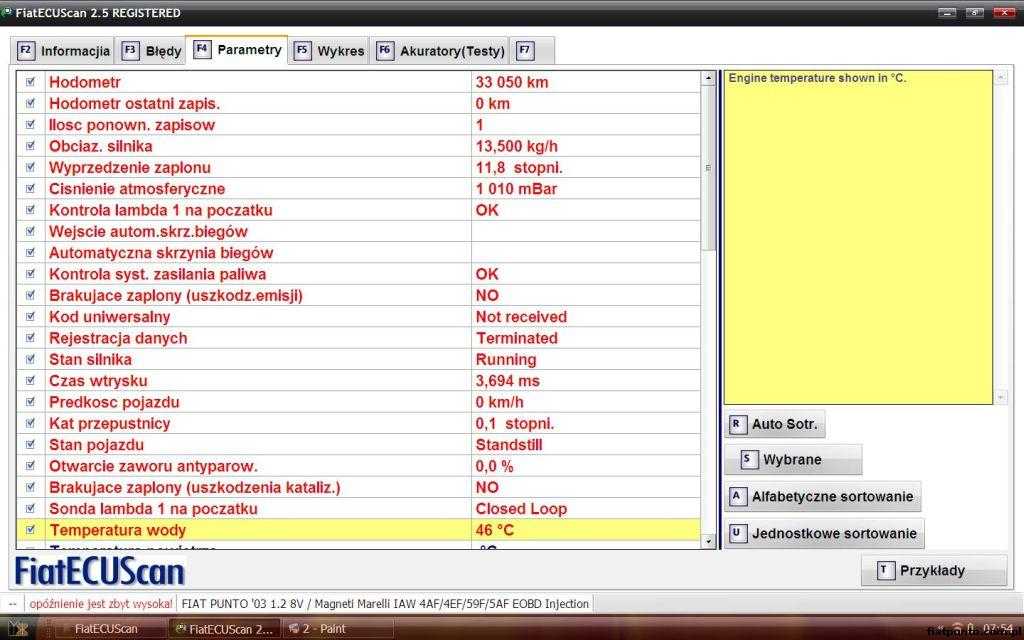Uncheck the Stan silnika checkbox
Viewport: 1024px width, 640px height.
click(30, 359)
